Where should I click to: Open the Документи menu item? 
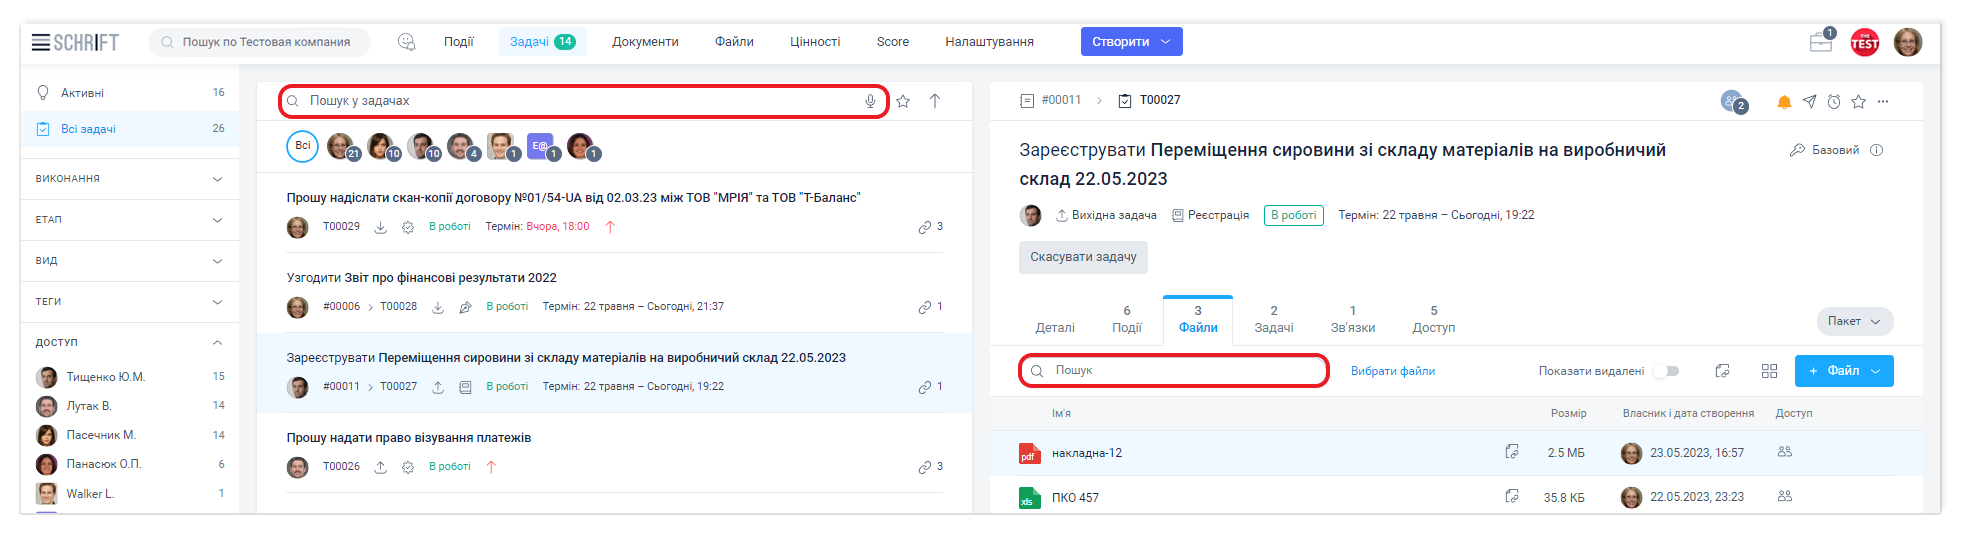pyautogui.click(x=645, y=42)
